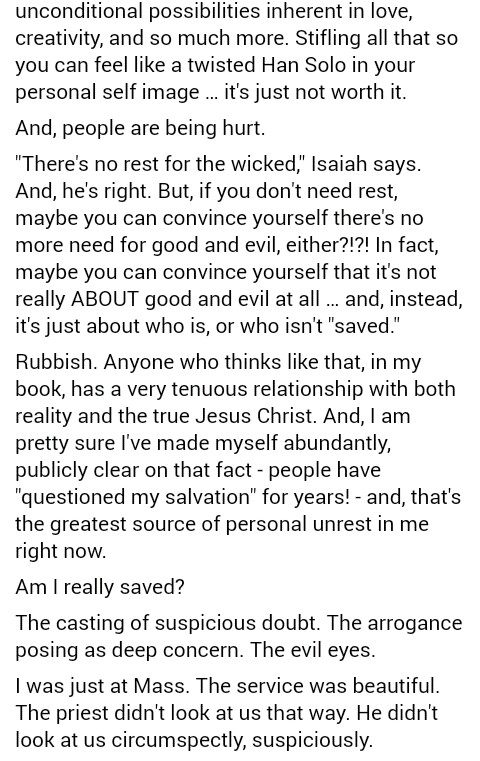Click the name 'Isaiah' in the quote line
Screen dimensions: 480x761
coord(339,165)
